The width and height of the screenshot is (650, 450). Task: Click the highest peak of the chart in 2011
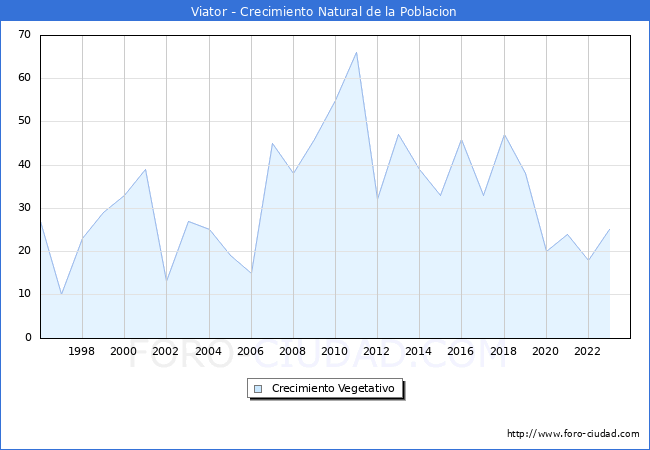[x=356, y=53]
